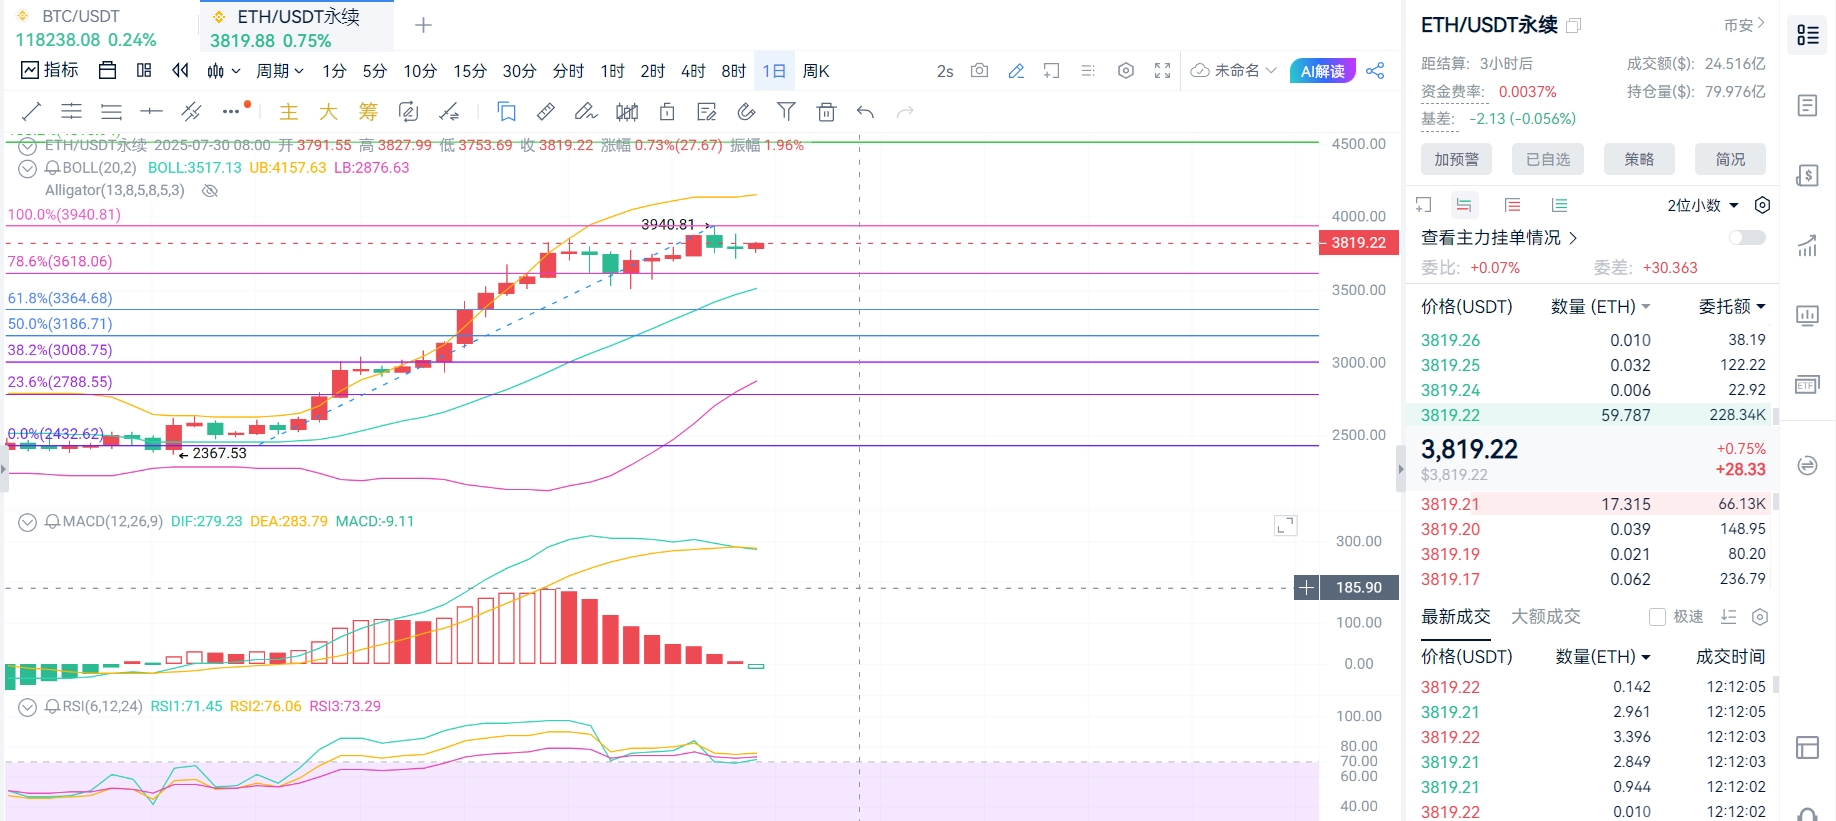Click the rewind replay icon
Screen dimensions: 1836x821
point(180,70)
